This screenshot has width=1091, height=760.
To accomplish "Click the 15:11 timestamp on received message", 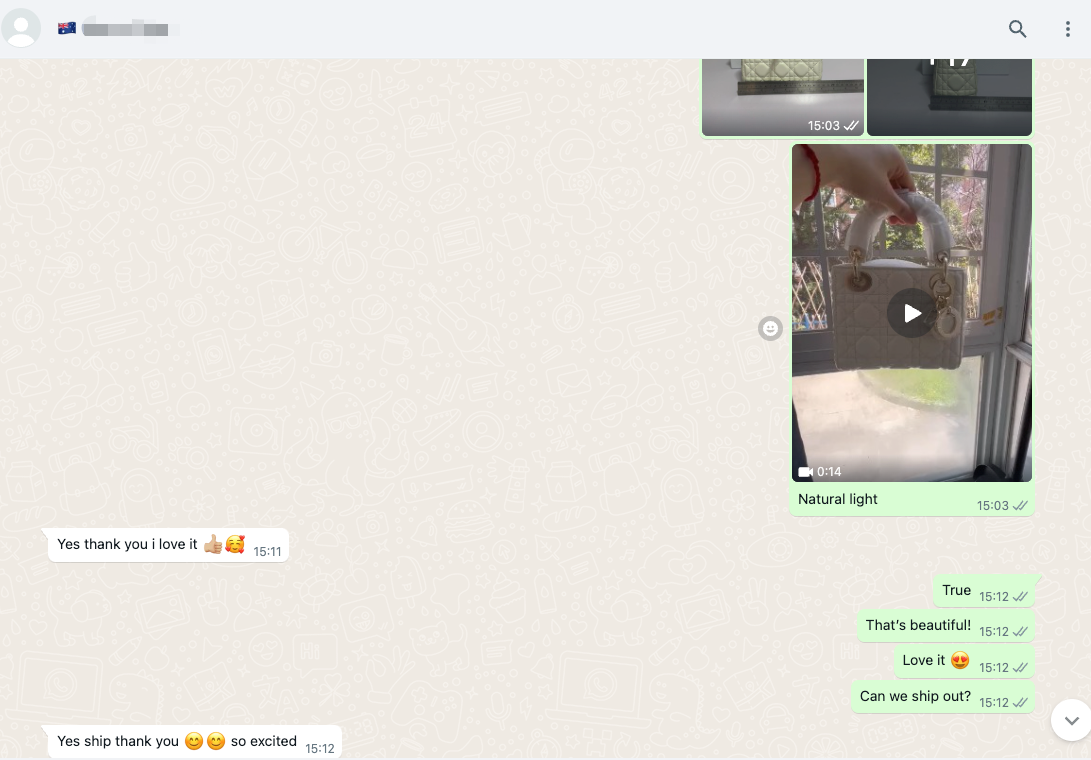I will tap(267, 552).
